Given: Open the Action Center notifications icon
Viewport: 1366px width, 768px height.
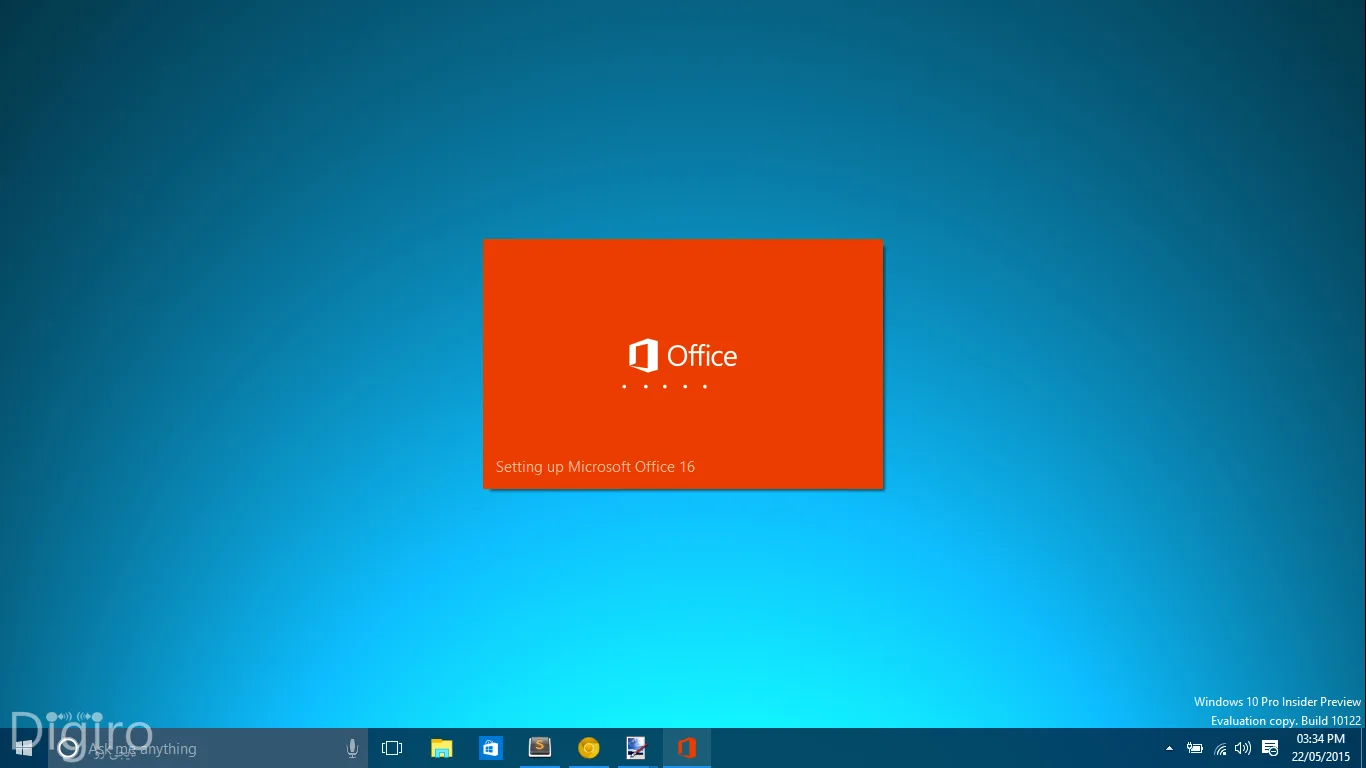Looking at the screenshot, I should point(1270,748).
